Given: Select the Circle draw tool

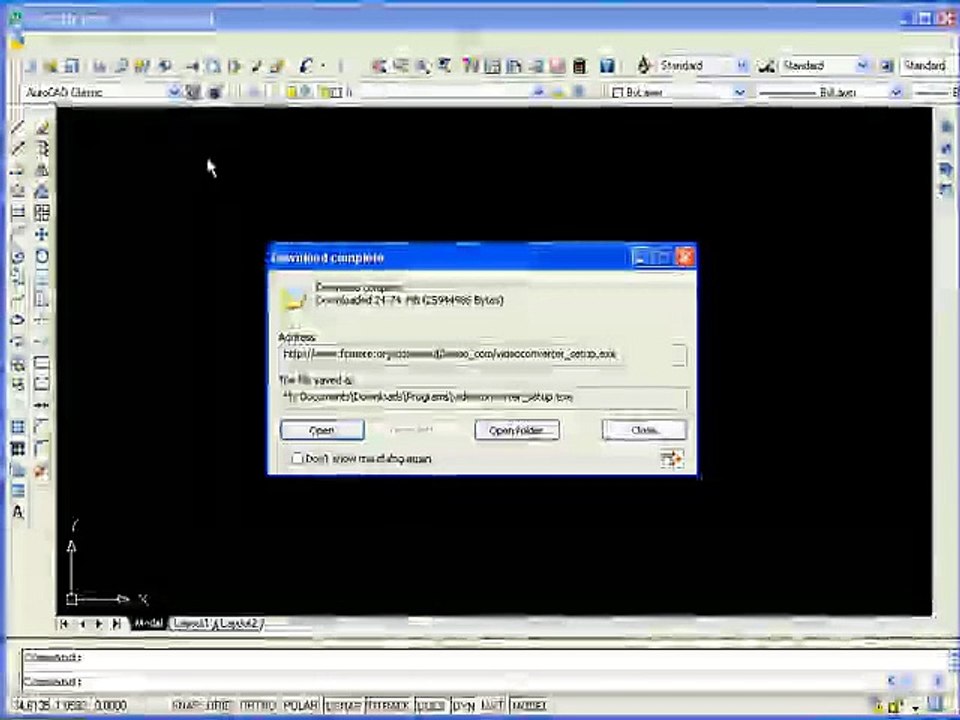Looking at the screenshot, I should point(18,256).
